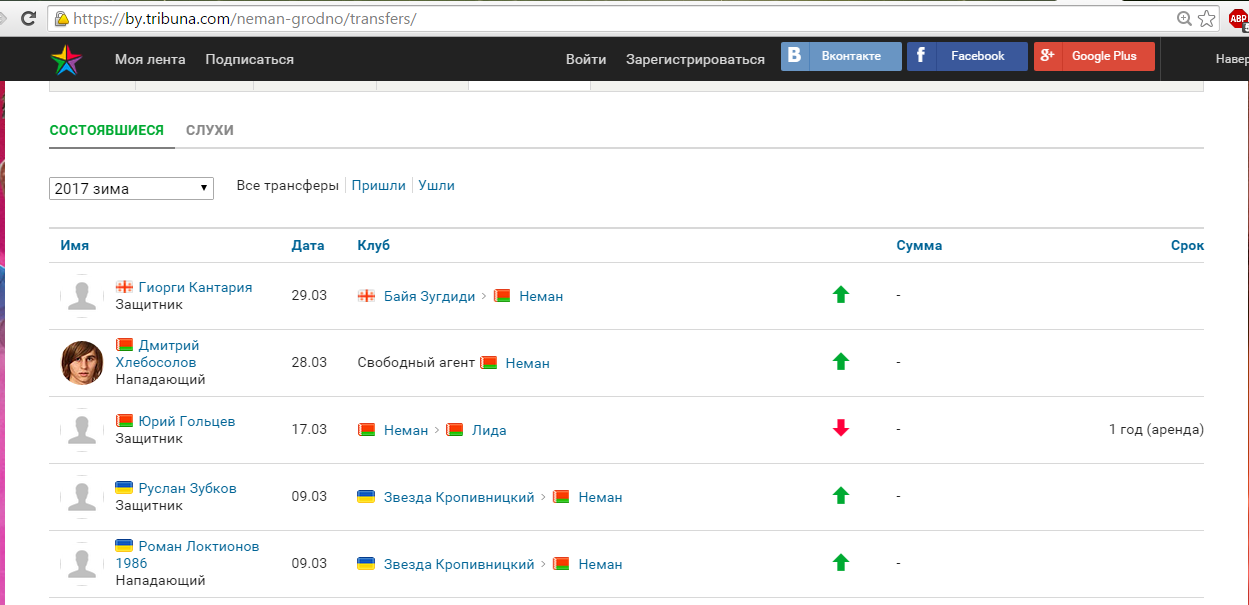
Task: Filter transfers by Пришли
Action: click(x=379, y=185)
